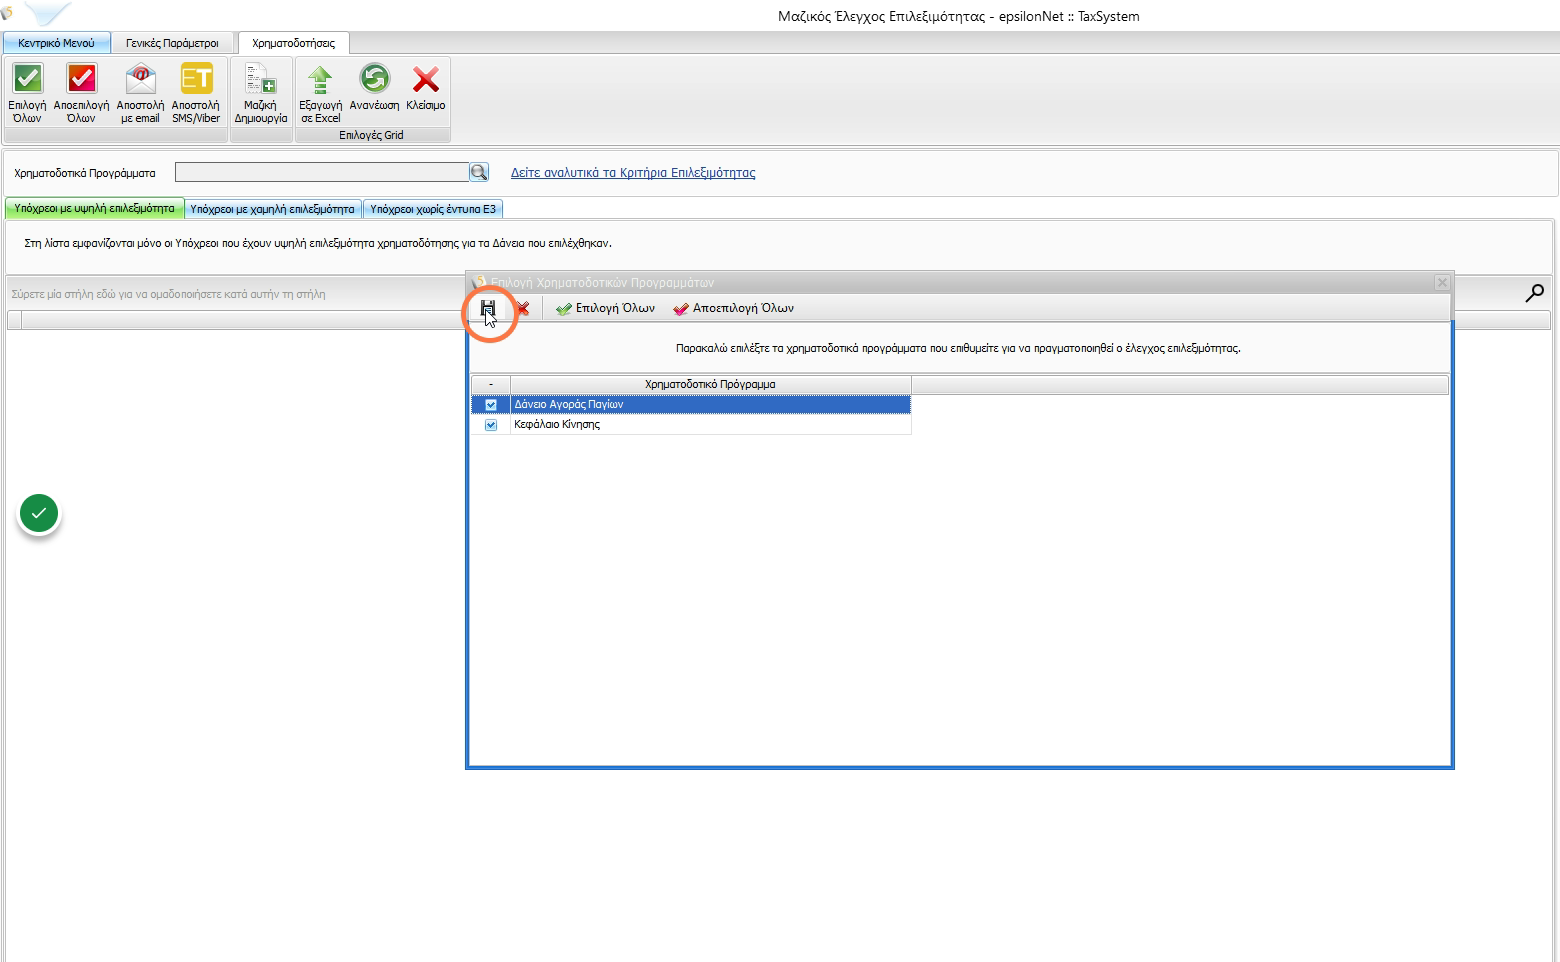This screenshot has width=1560, height=962.
Task: Open grid search magnifier at right edge
Action: pyautogui.click(x=1534, y=293)
